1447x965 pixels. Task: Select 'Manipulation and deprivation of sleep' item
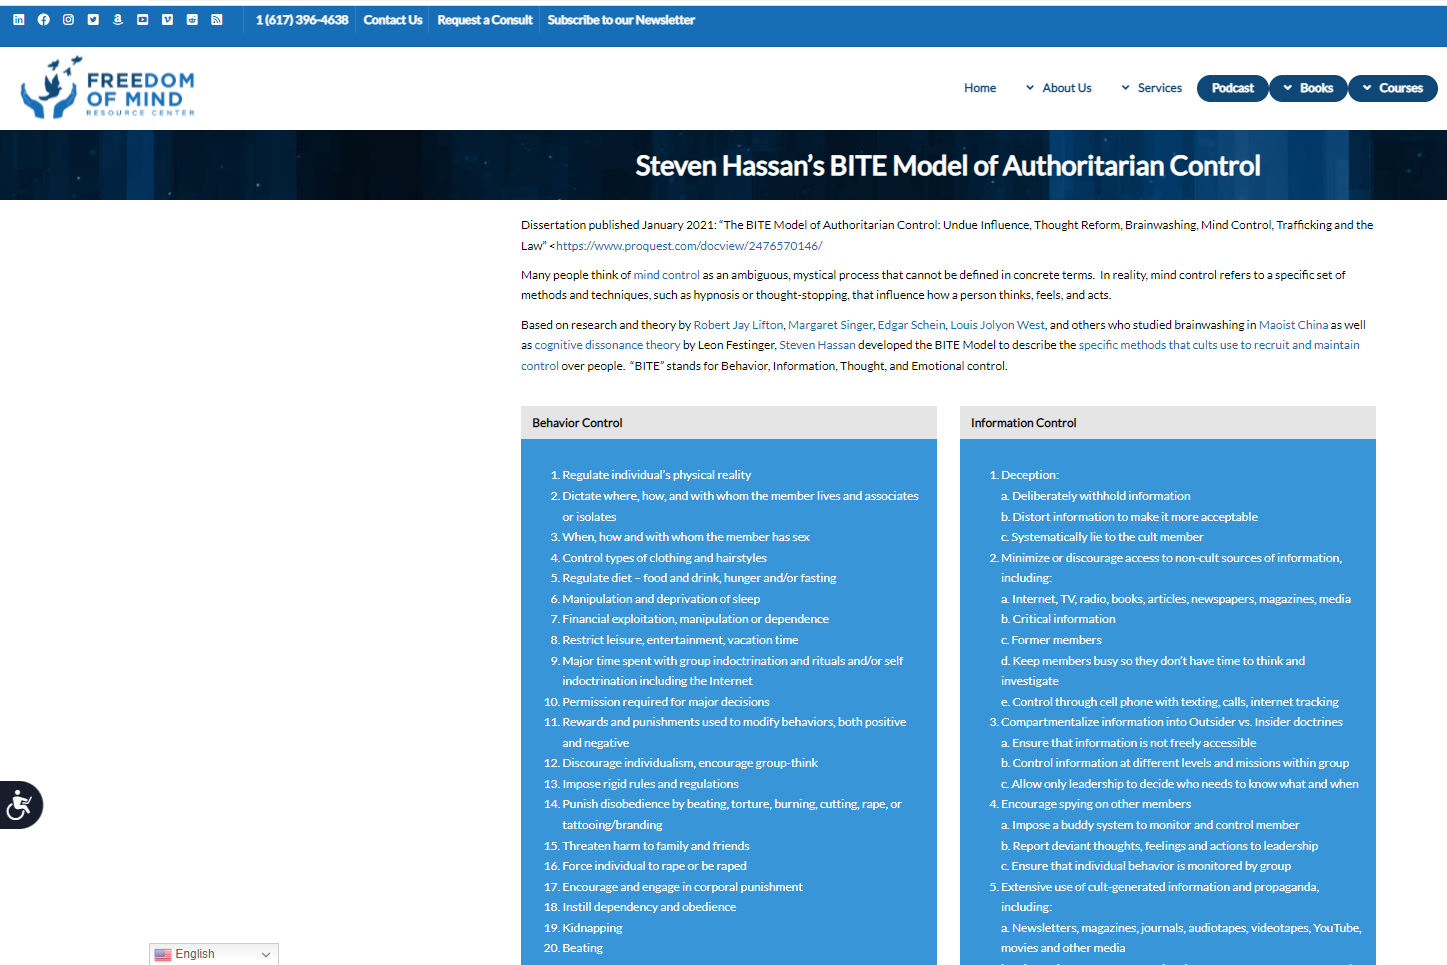[661, 599]
